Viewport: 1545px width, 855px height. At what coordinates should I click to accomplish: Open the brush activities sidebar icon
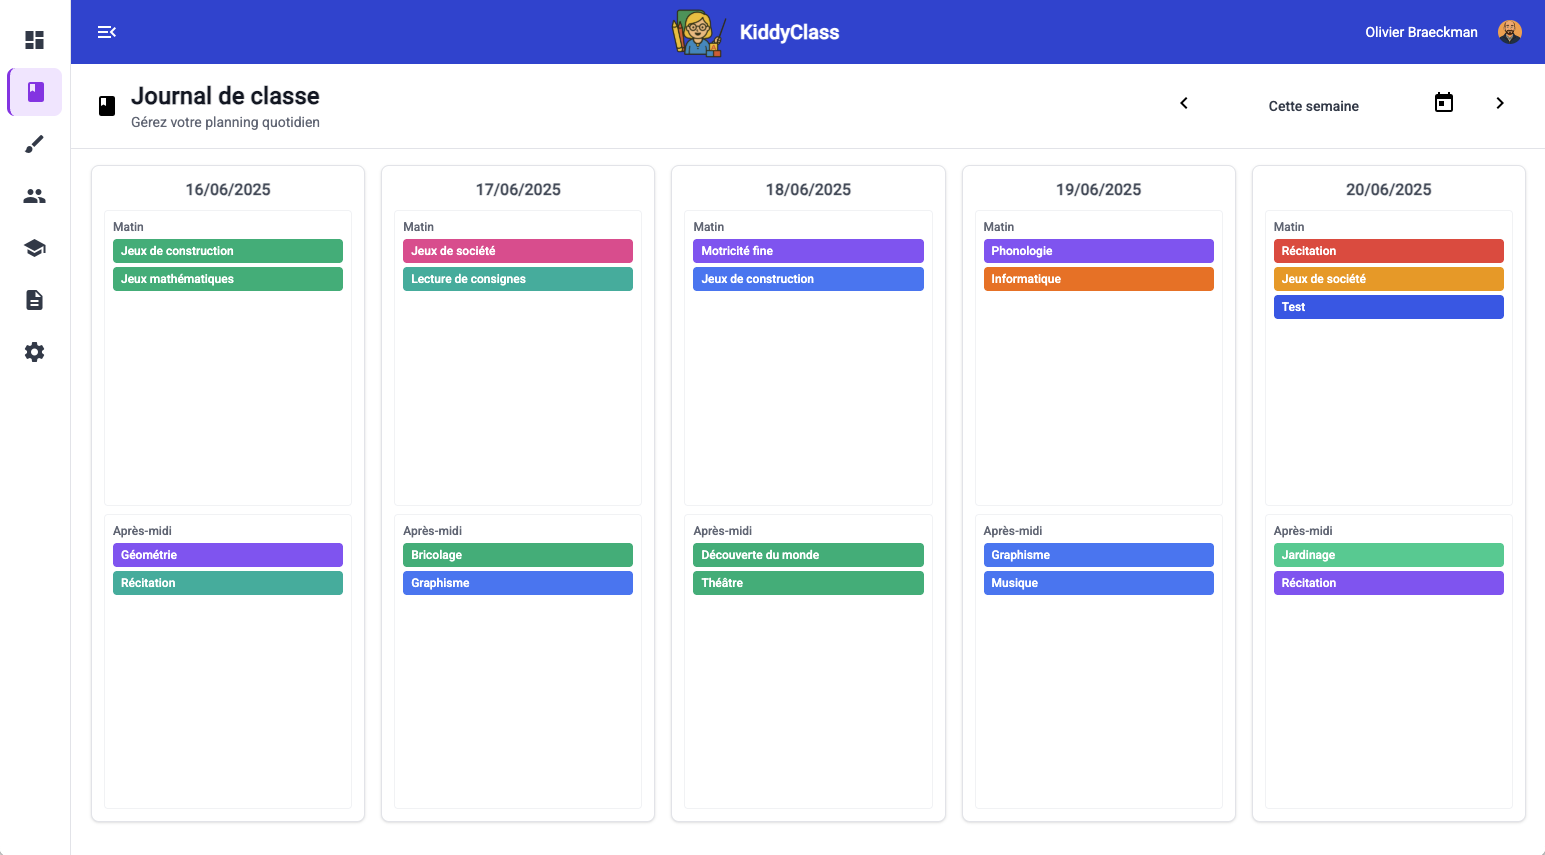click(35, 144)
